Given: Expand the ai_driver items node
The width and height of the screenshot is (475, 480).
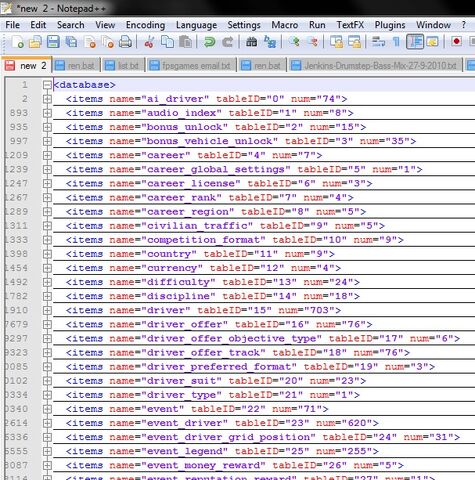Looking at the screenshot, I should 47,99.
